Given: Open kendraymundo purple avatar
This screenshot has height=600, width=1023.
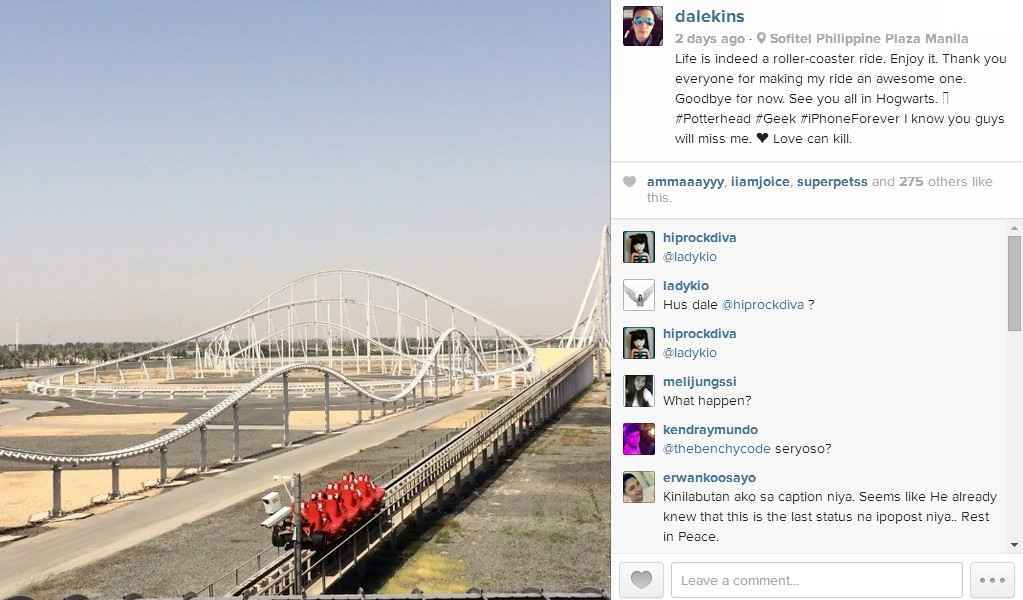Looking at the screenshot, I should click(639, 439).
